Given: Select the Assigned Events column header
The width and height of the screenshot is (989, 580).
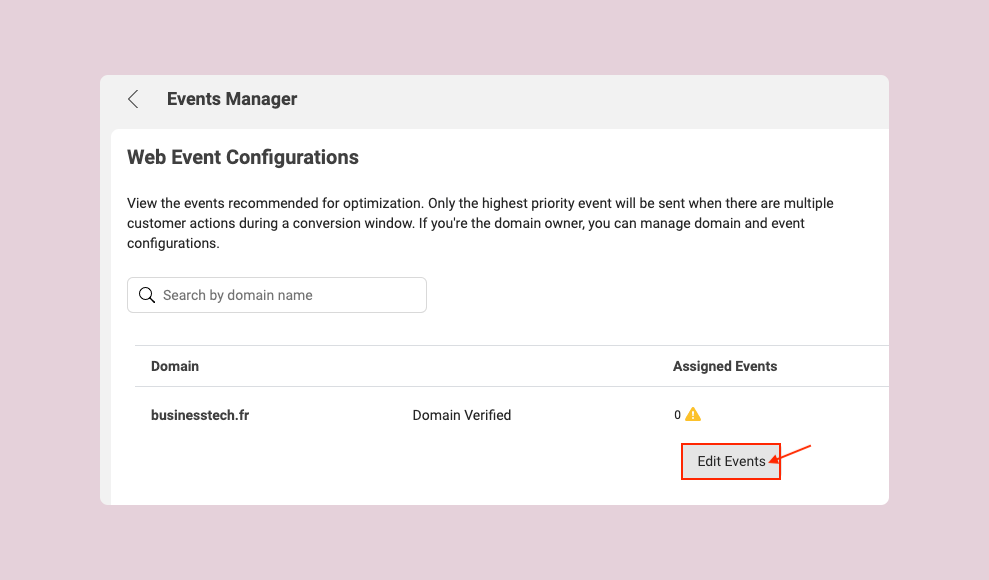Looking at the screenshot, I should coord(725,366).
